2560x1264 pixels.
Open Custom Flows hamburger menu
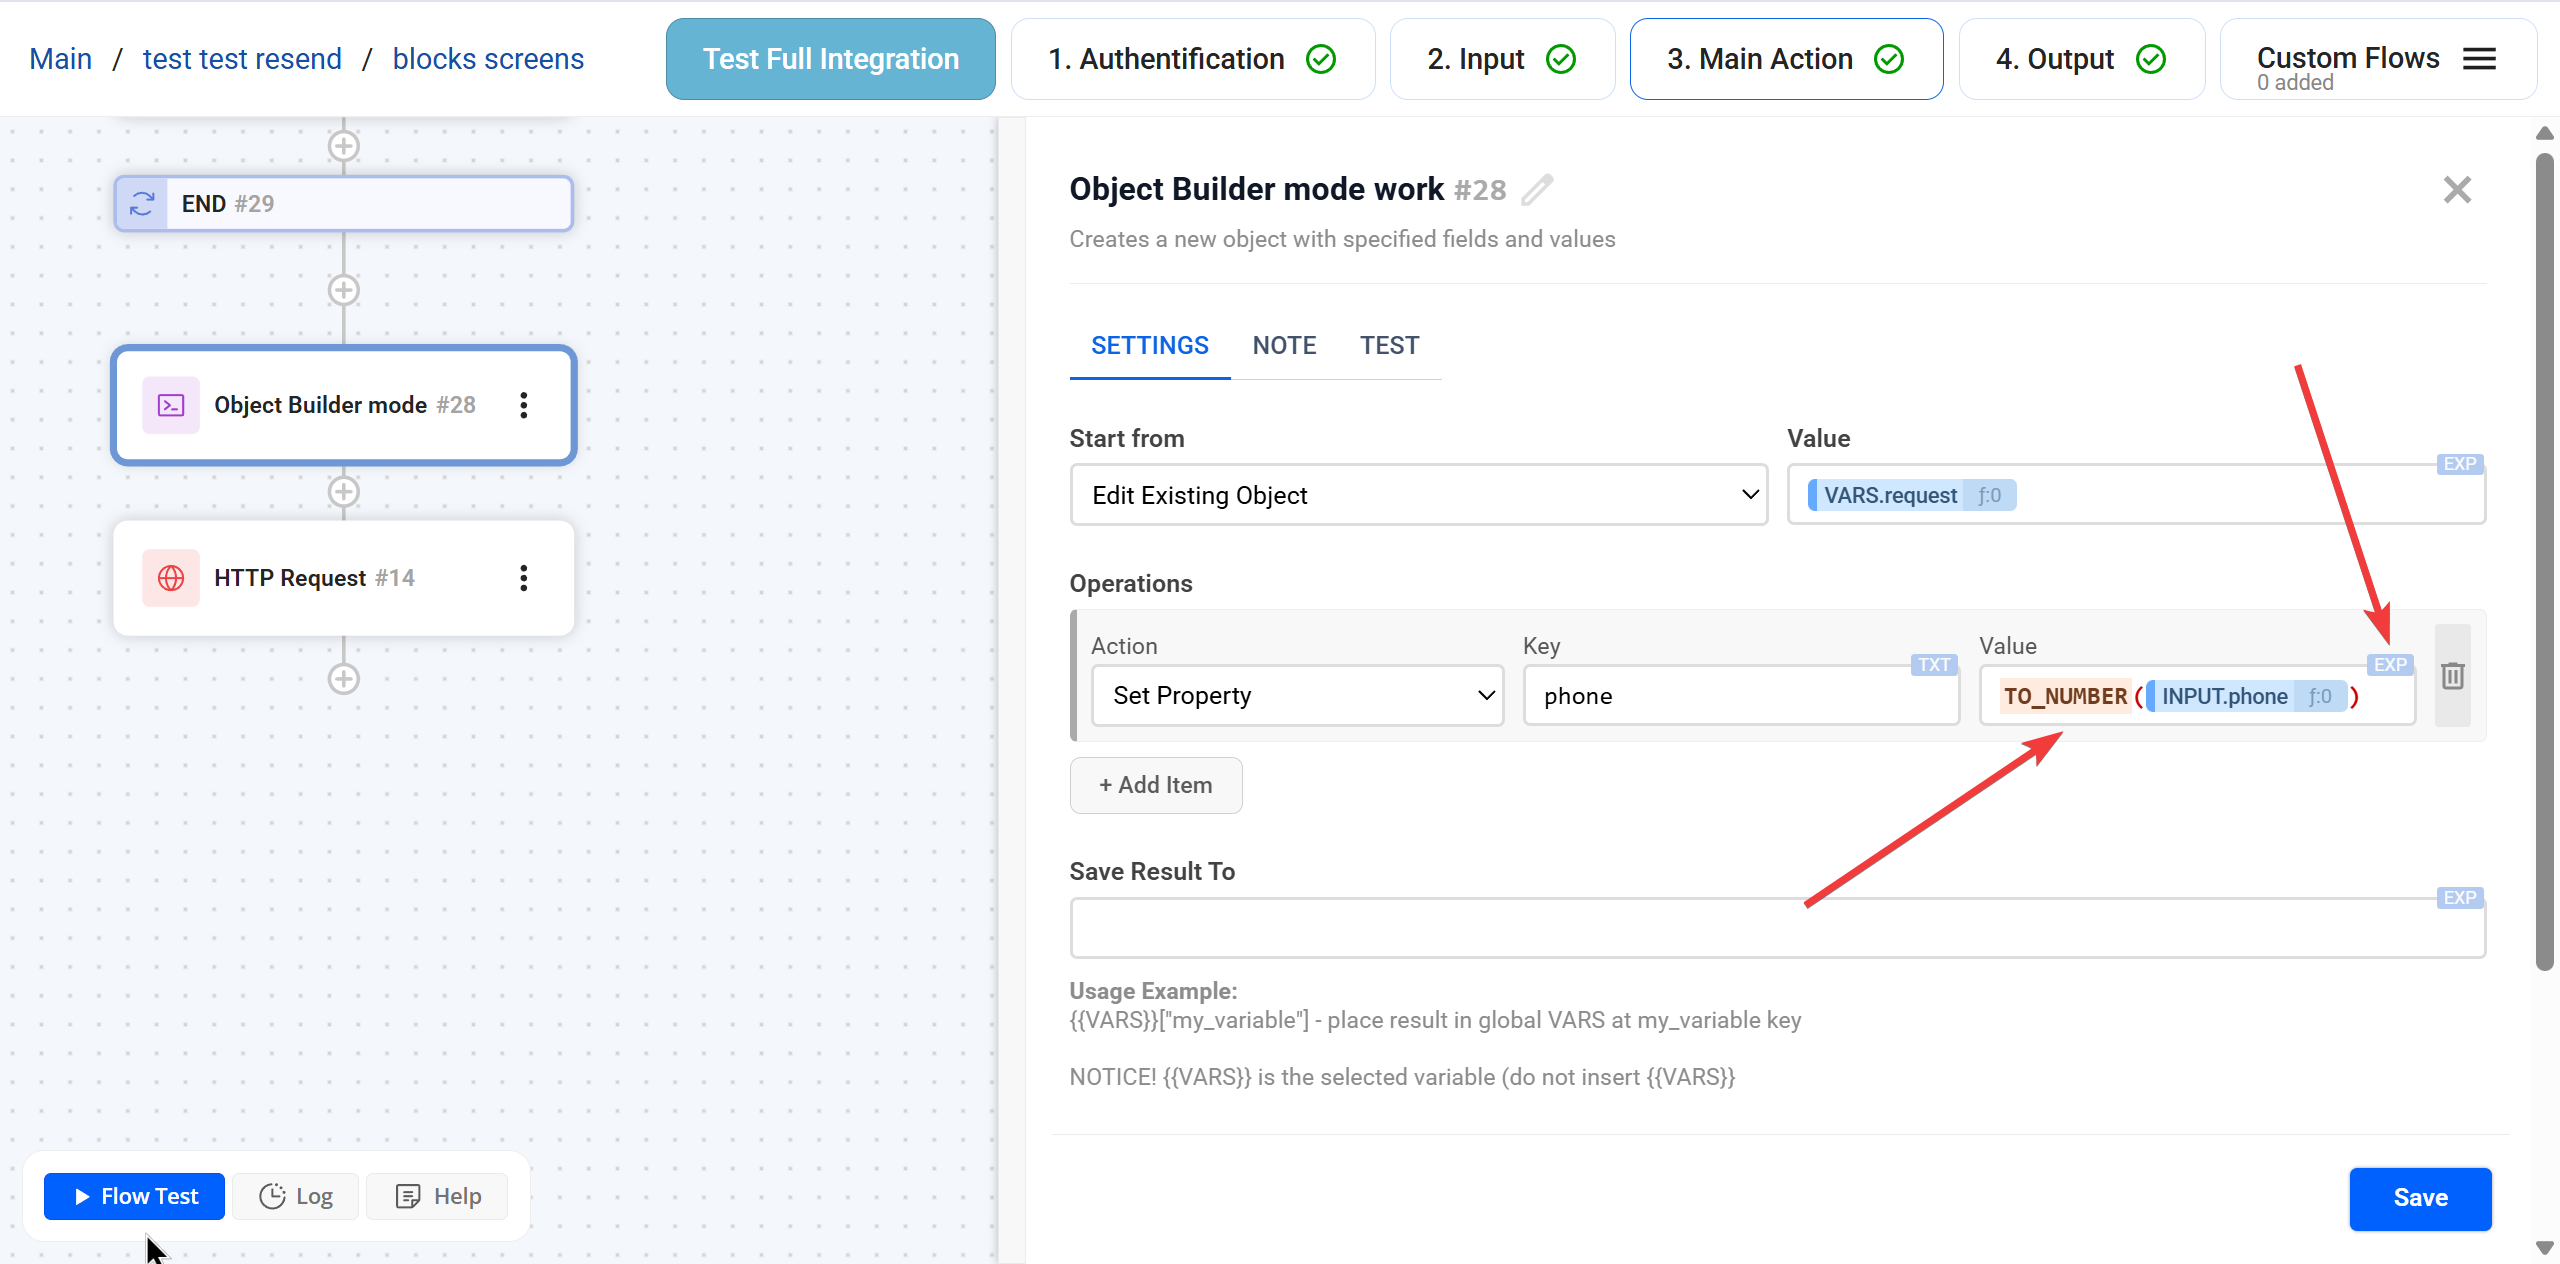click(2479, 59)
